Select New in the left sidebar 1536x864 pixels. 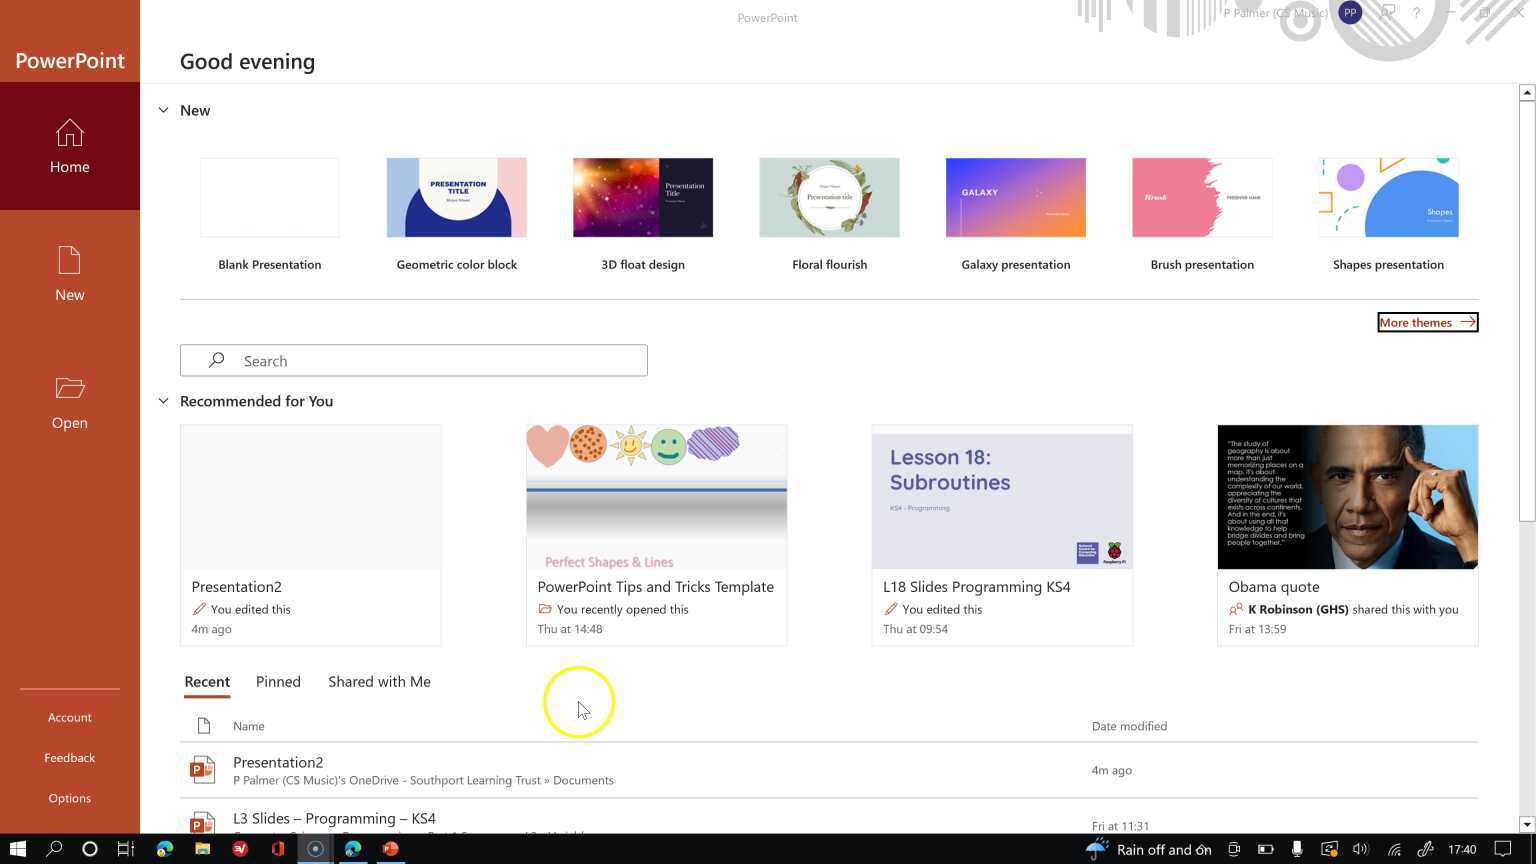point(70,274)
